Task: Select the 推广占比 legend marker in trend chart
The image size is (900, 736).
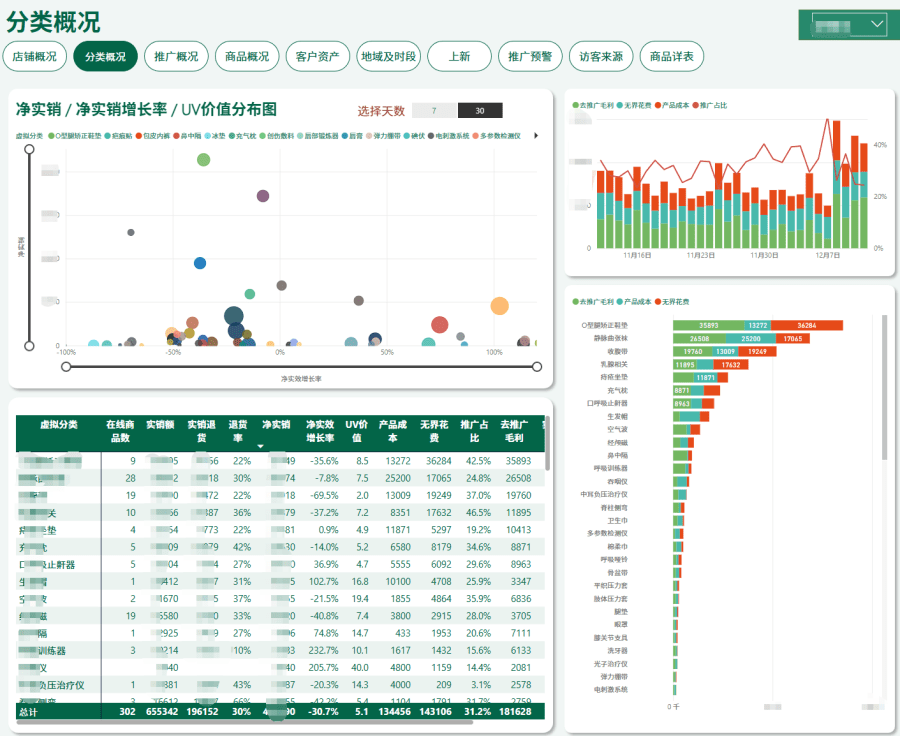Action: tap(696, 105)
